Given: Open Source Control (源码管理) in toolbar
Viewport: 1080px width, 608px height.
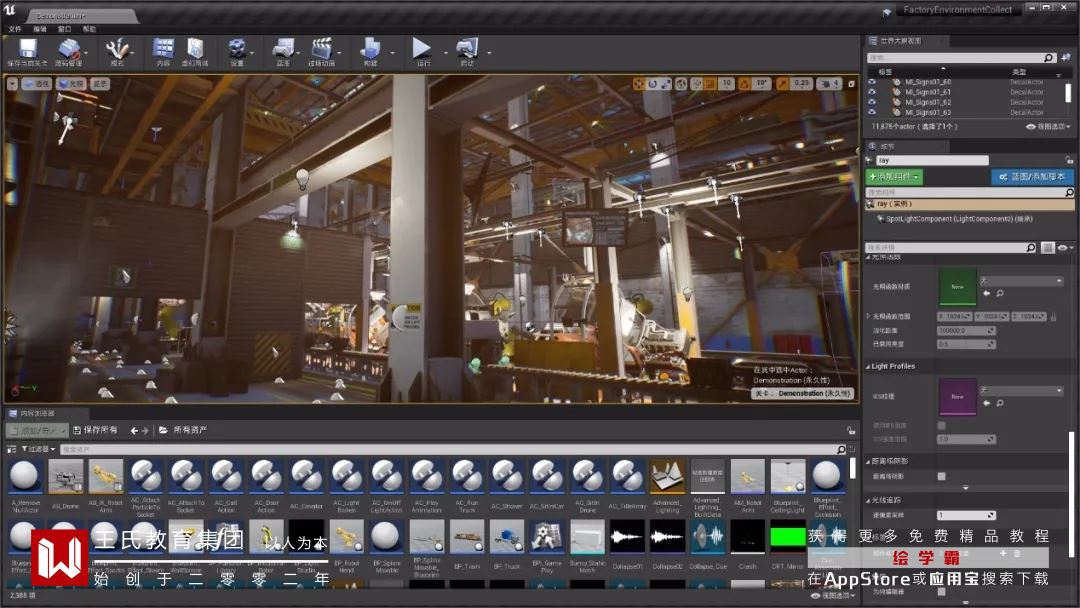Looking at the screenshot, I should [x=69, y=48].
